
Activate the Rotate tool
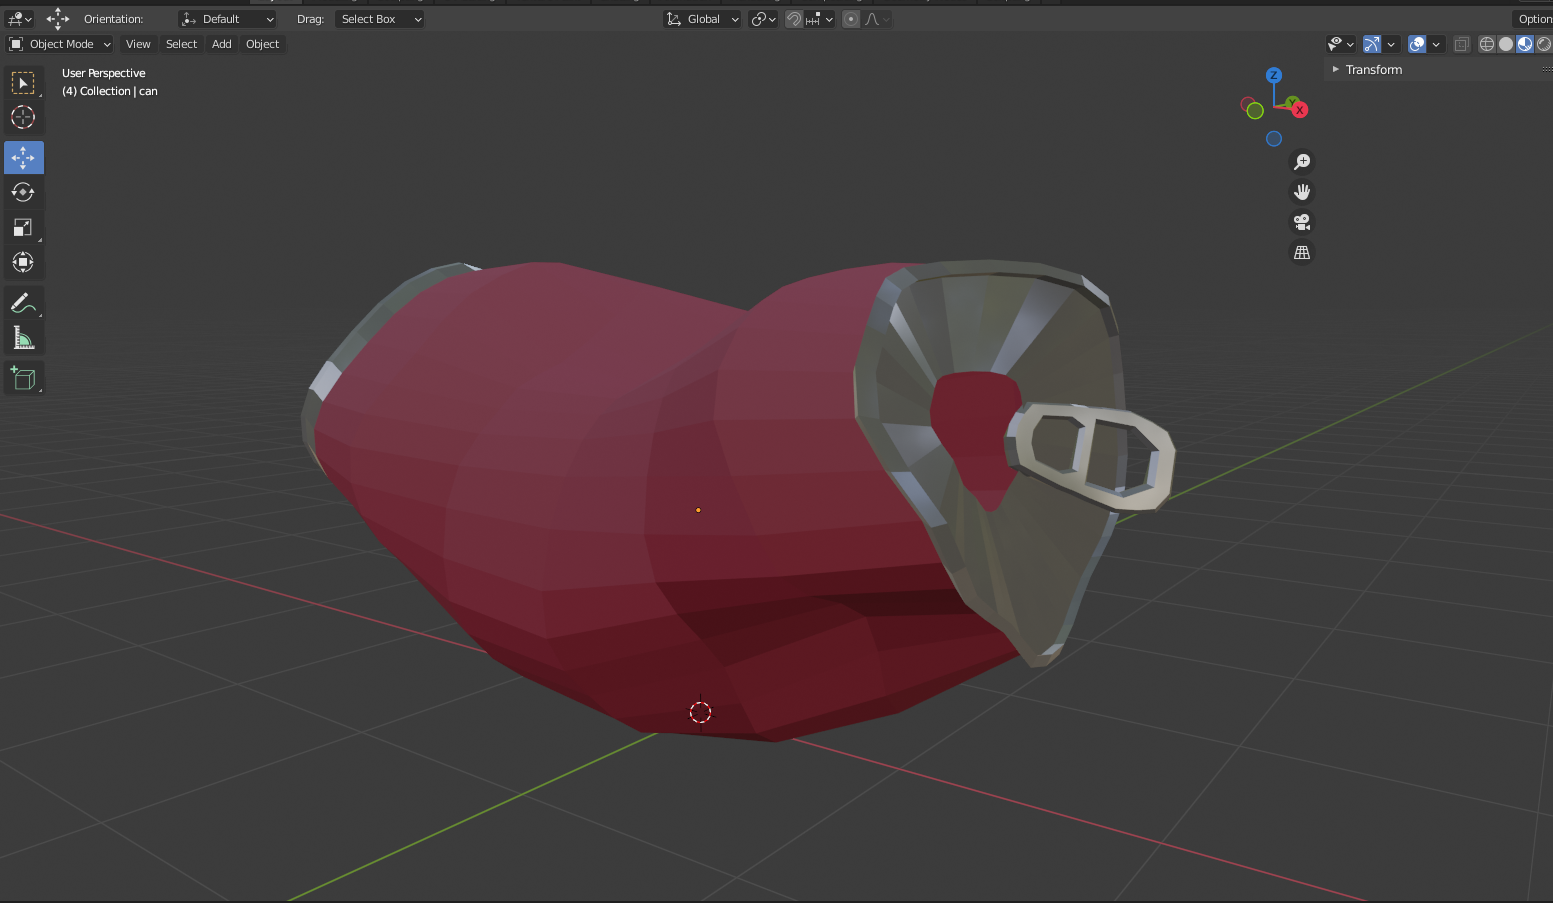pos(23,192)
